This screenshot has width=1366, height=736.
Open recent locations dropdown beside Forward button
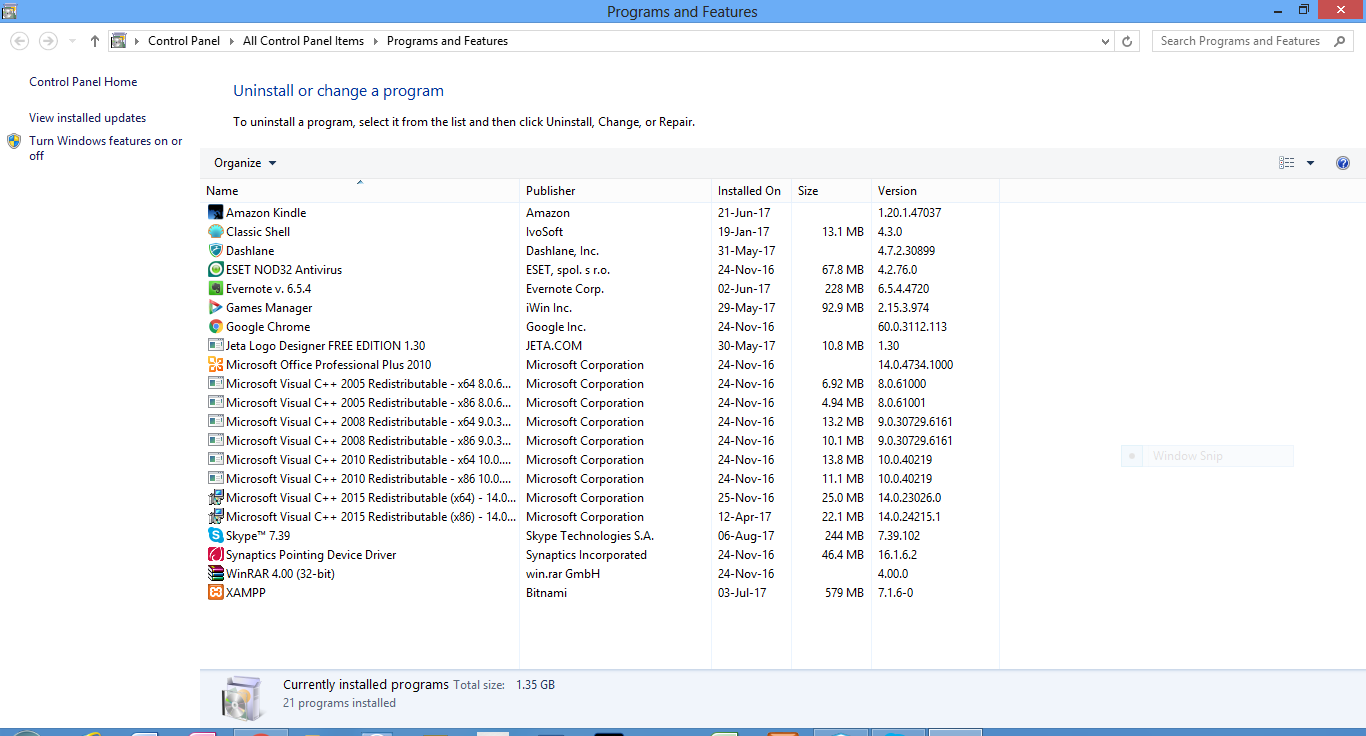(72, 41)
